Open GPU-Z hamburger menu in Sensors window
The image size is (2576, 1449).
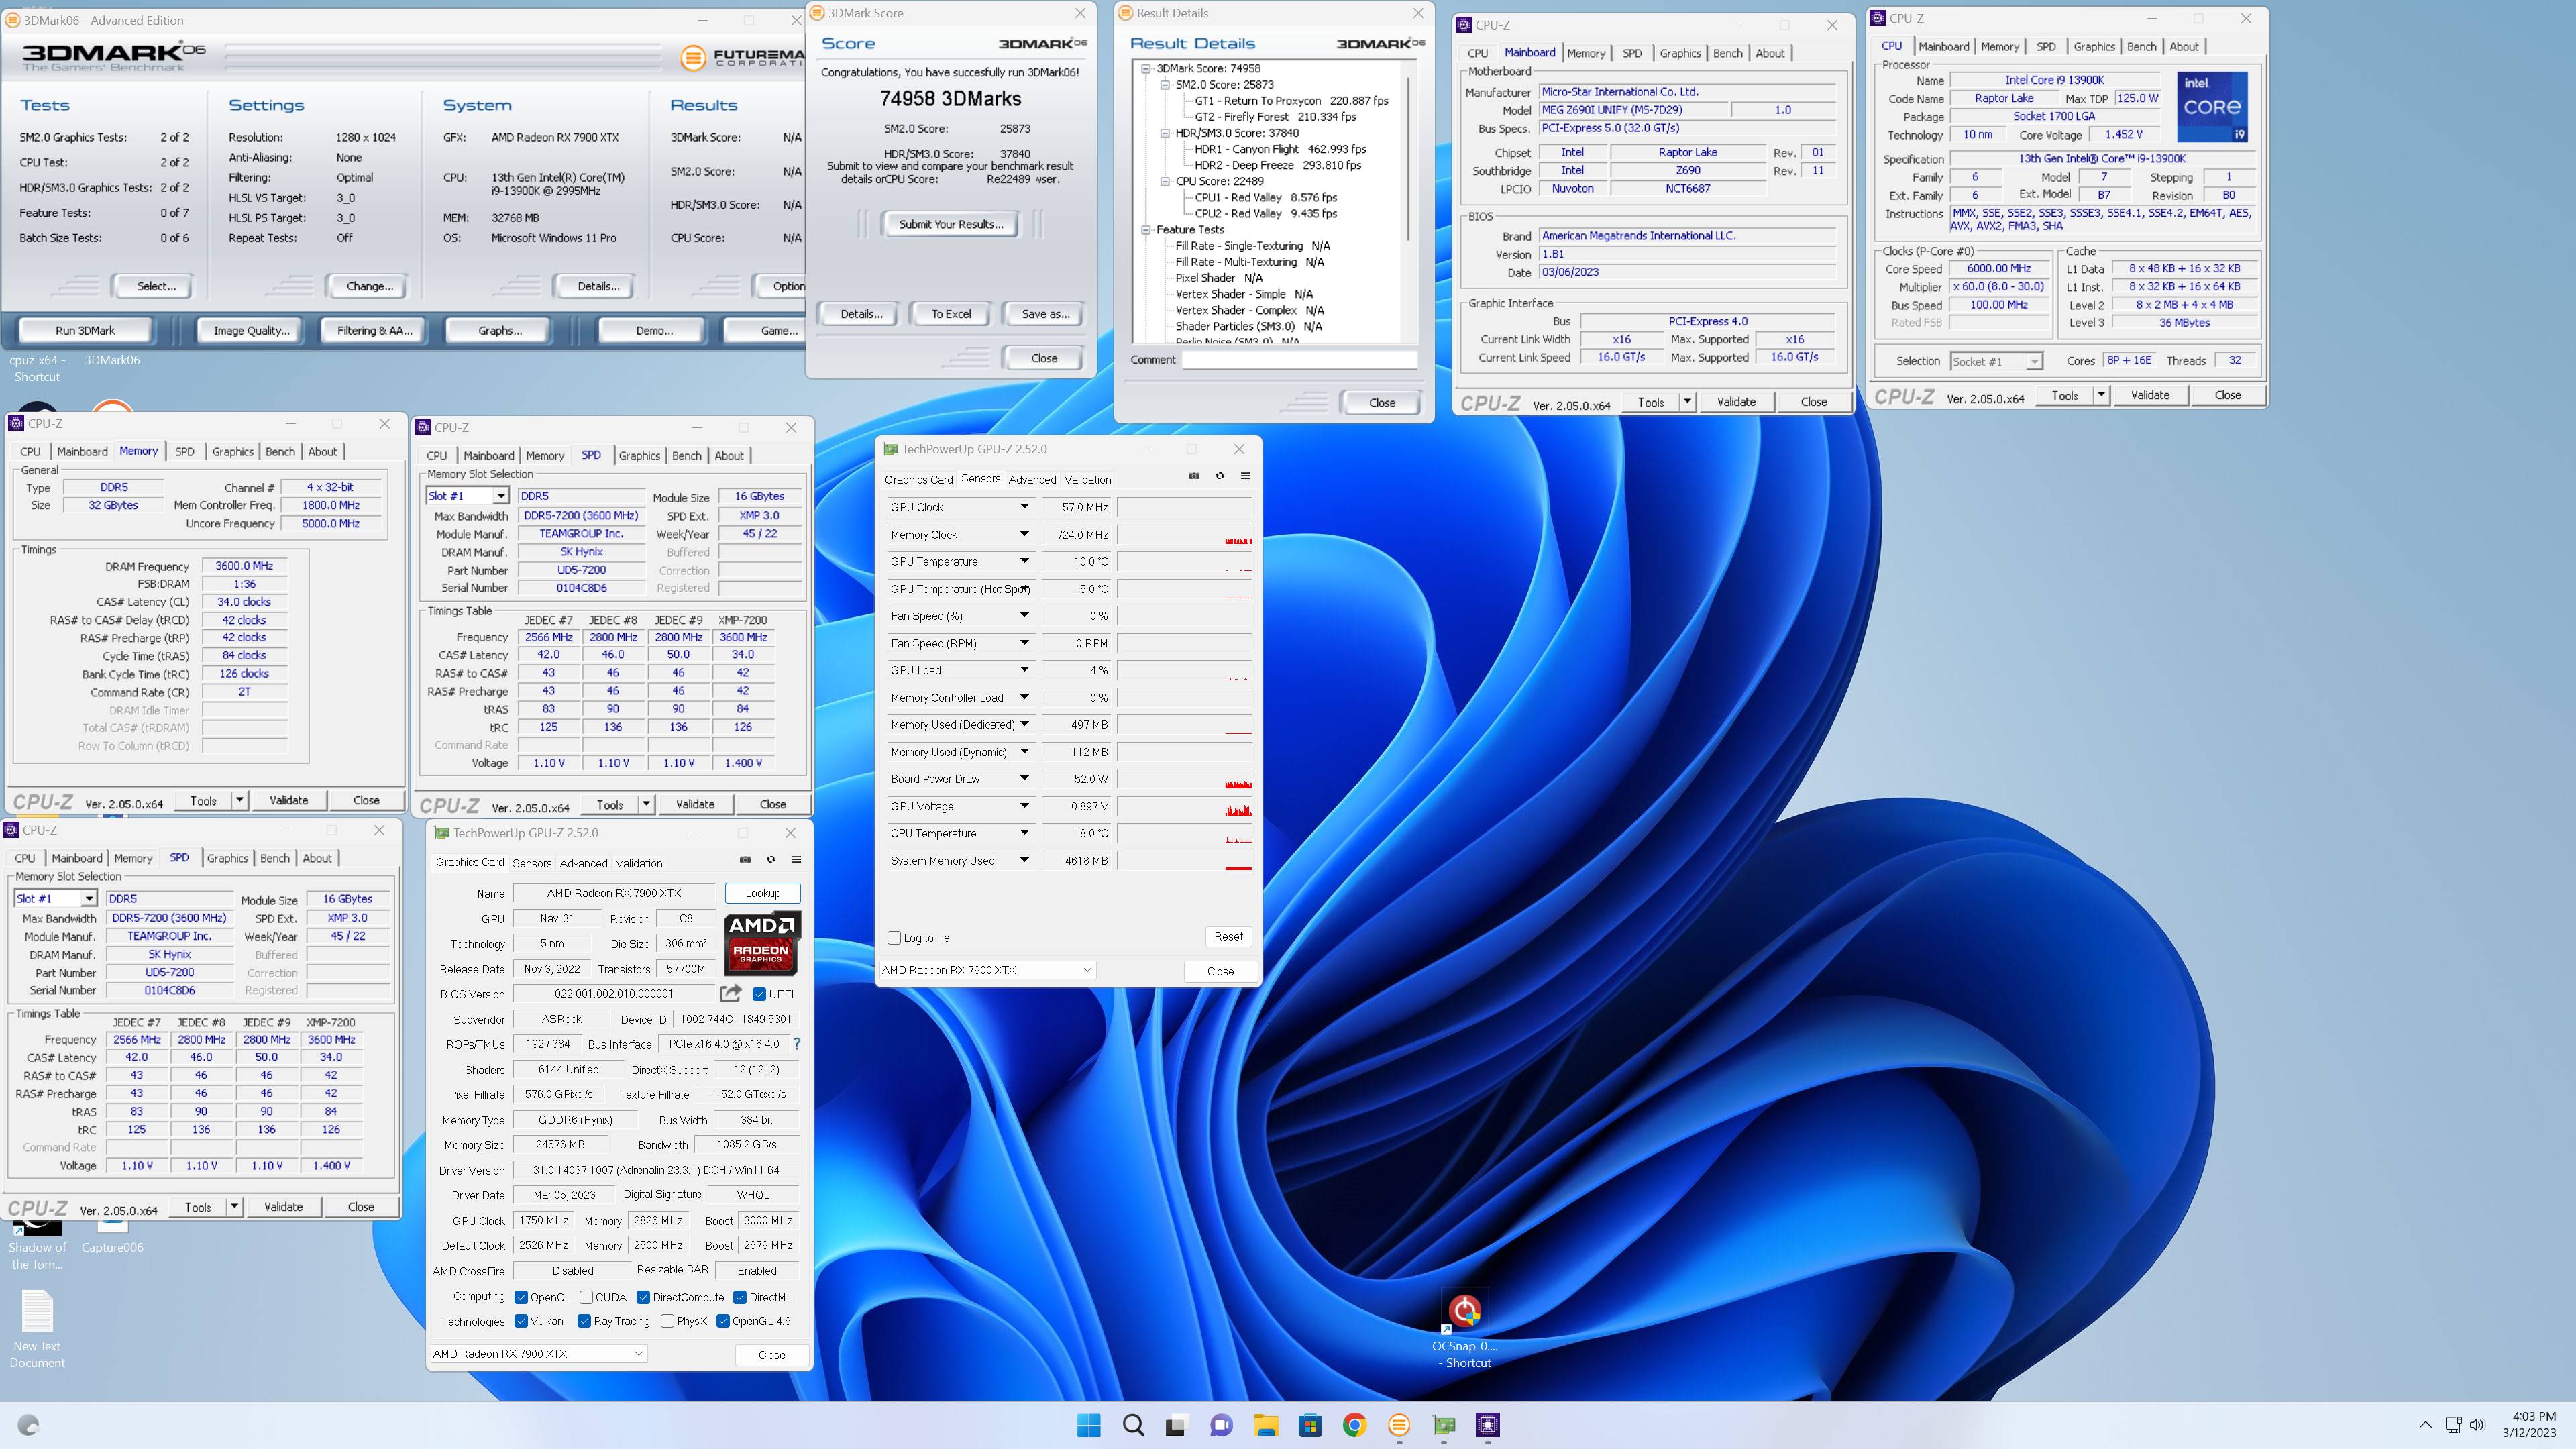[x=1245, y=476]
